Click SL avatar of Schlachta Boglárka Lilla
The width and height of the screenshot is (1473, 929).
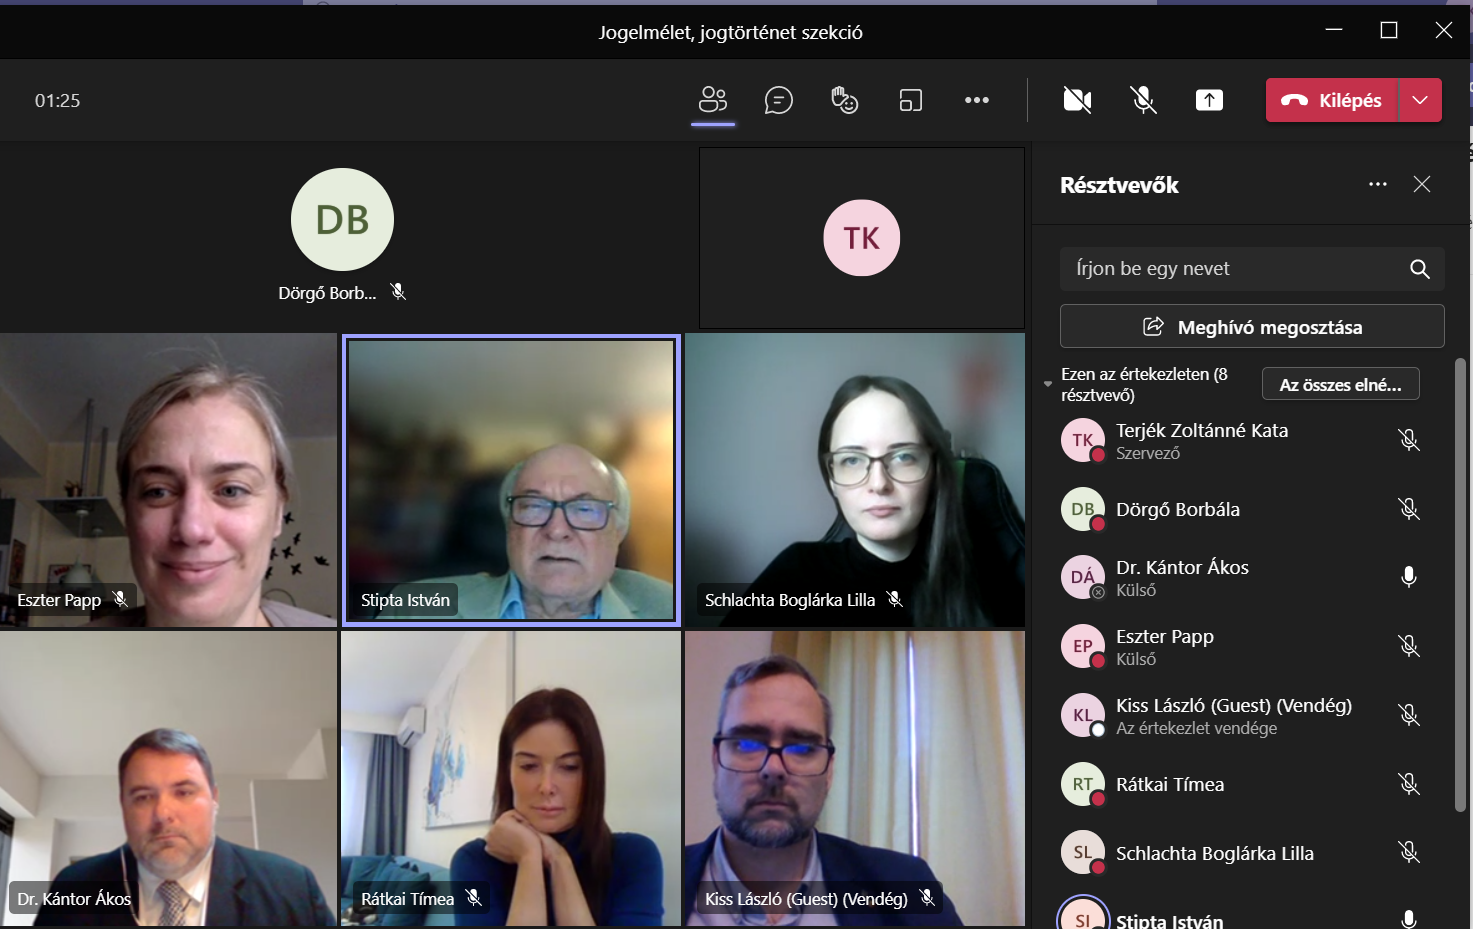click(1083, 852)
